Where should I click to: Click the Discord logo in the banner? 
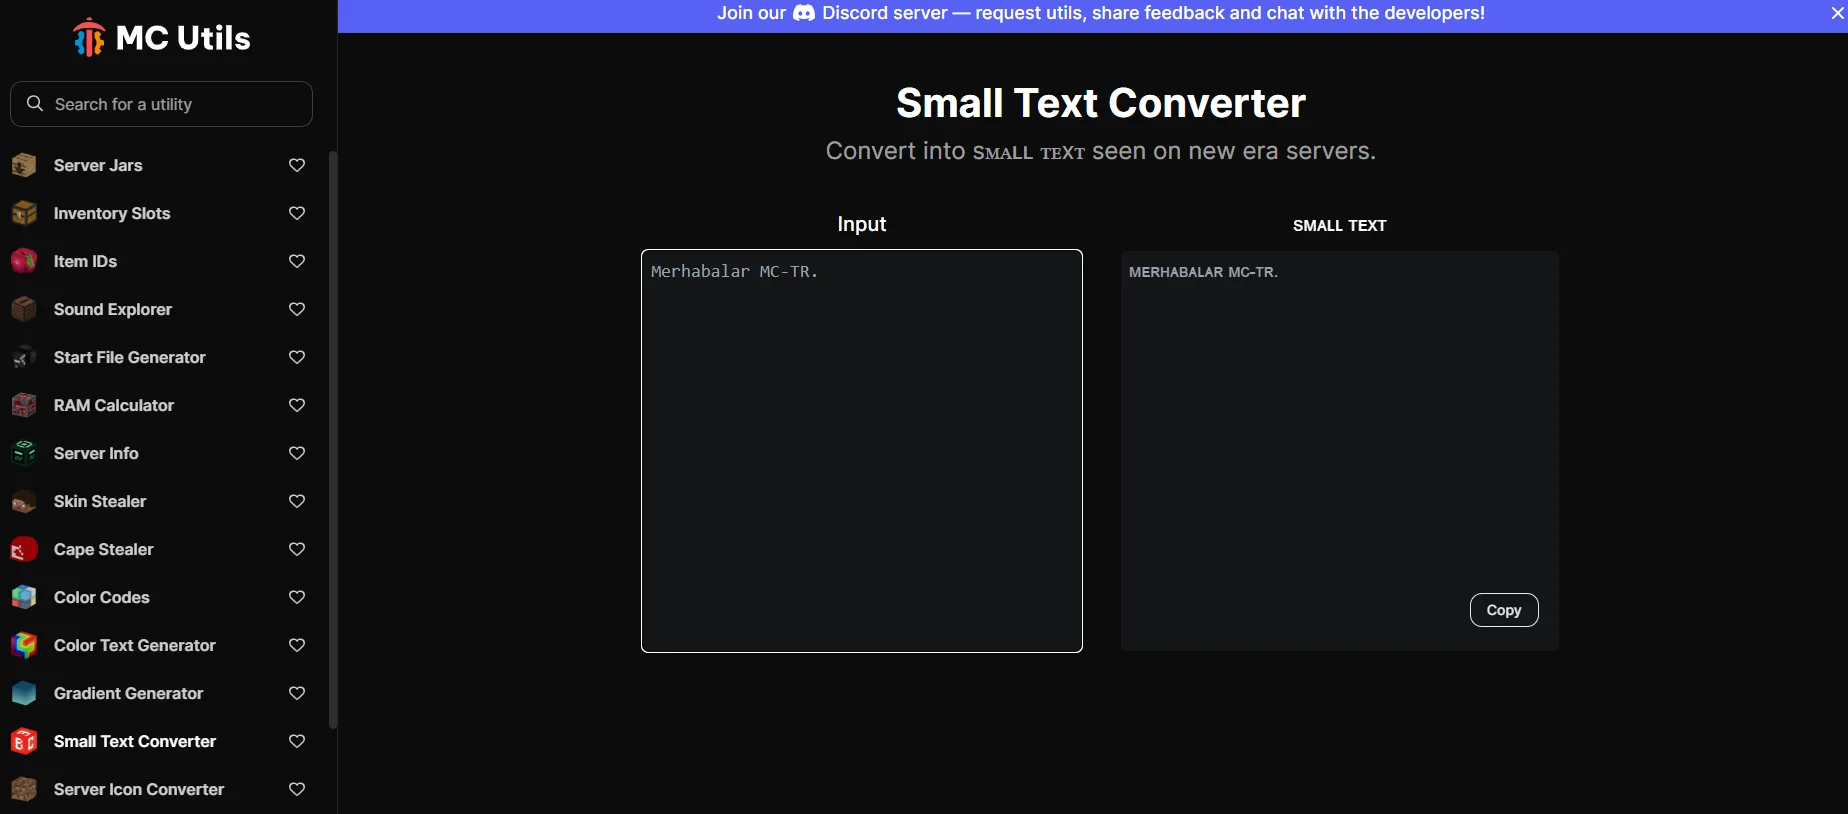point(804,13)
